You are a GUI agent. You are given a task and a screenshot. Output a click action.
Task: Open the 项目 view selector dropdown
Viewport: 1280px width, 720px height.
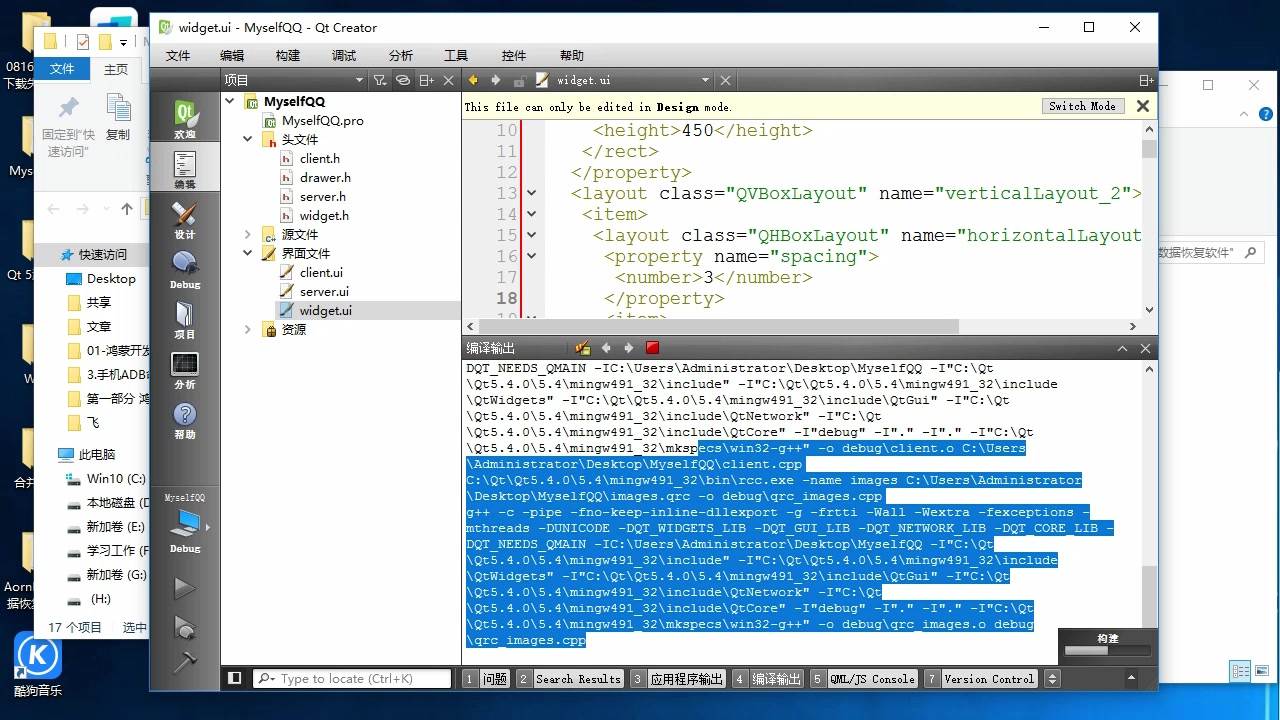[294, 80]
